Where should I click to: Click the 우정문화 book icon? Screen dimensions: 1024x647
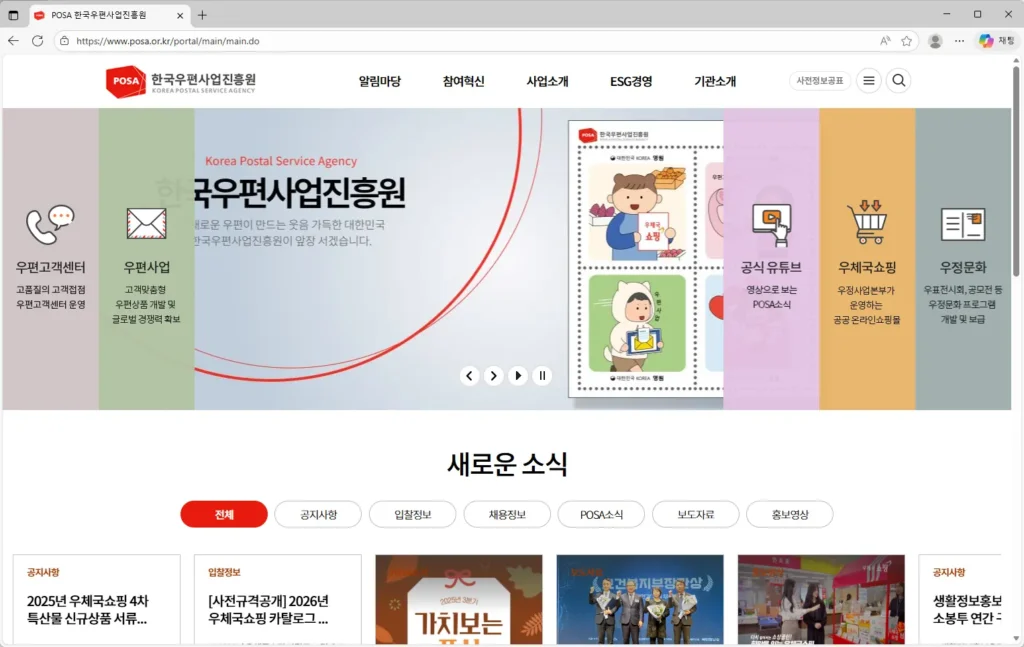click(x=963, y=222)
